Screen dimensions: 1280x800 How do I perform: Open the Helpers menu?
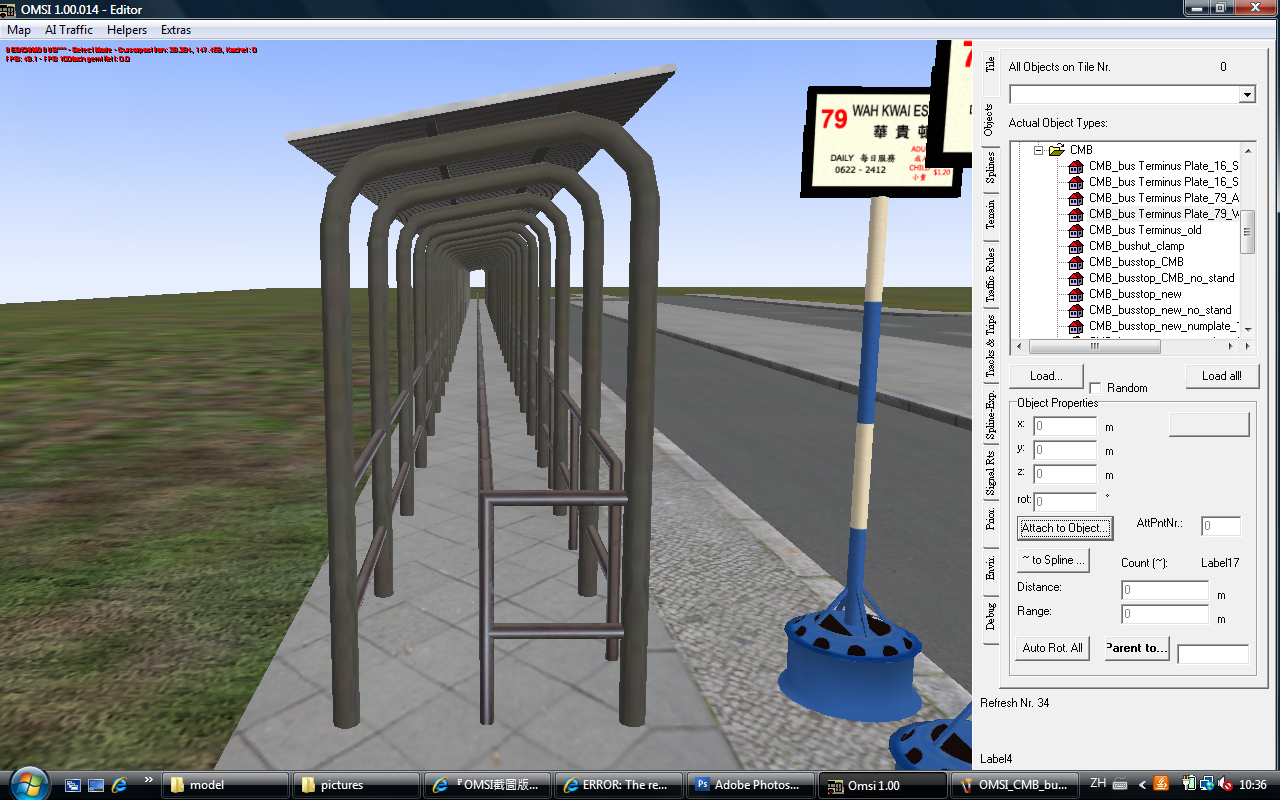point(127,30)
